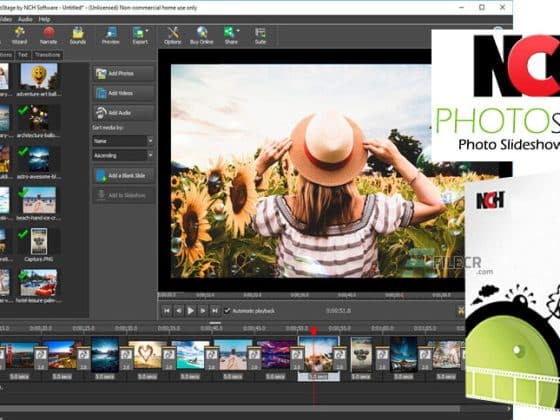
Task: Select the purple abstract slide on the timeline
Action: (276, 355)
